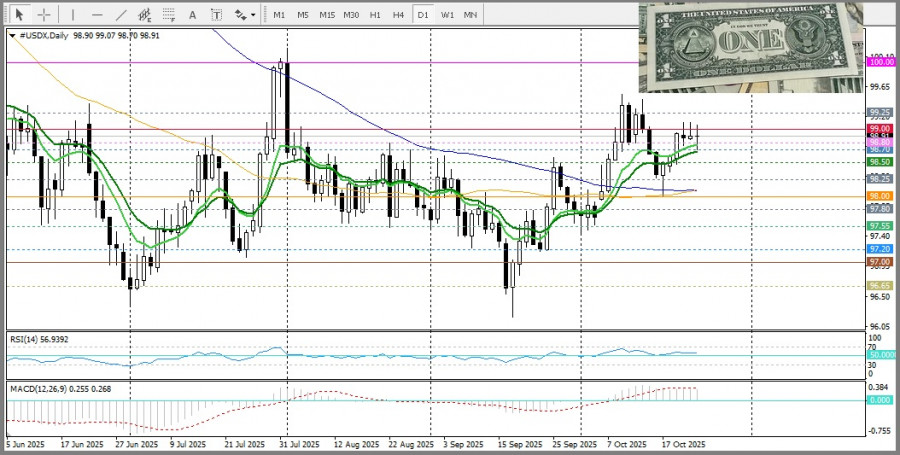Select the Text Label tool

tap(218, 15)
